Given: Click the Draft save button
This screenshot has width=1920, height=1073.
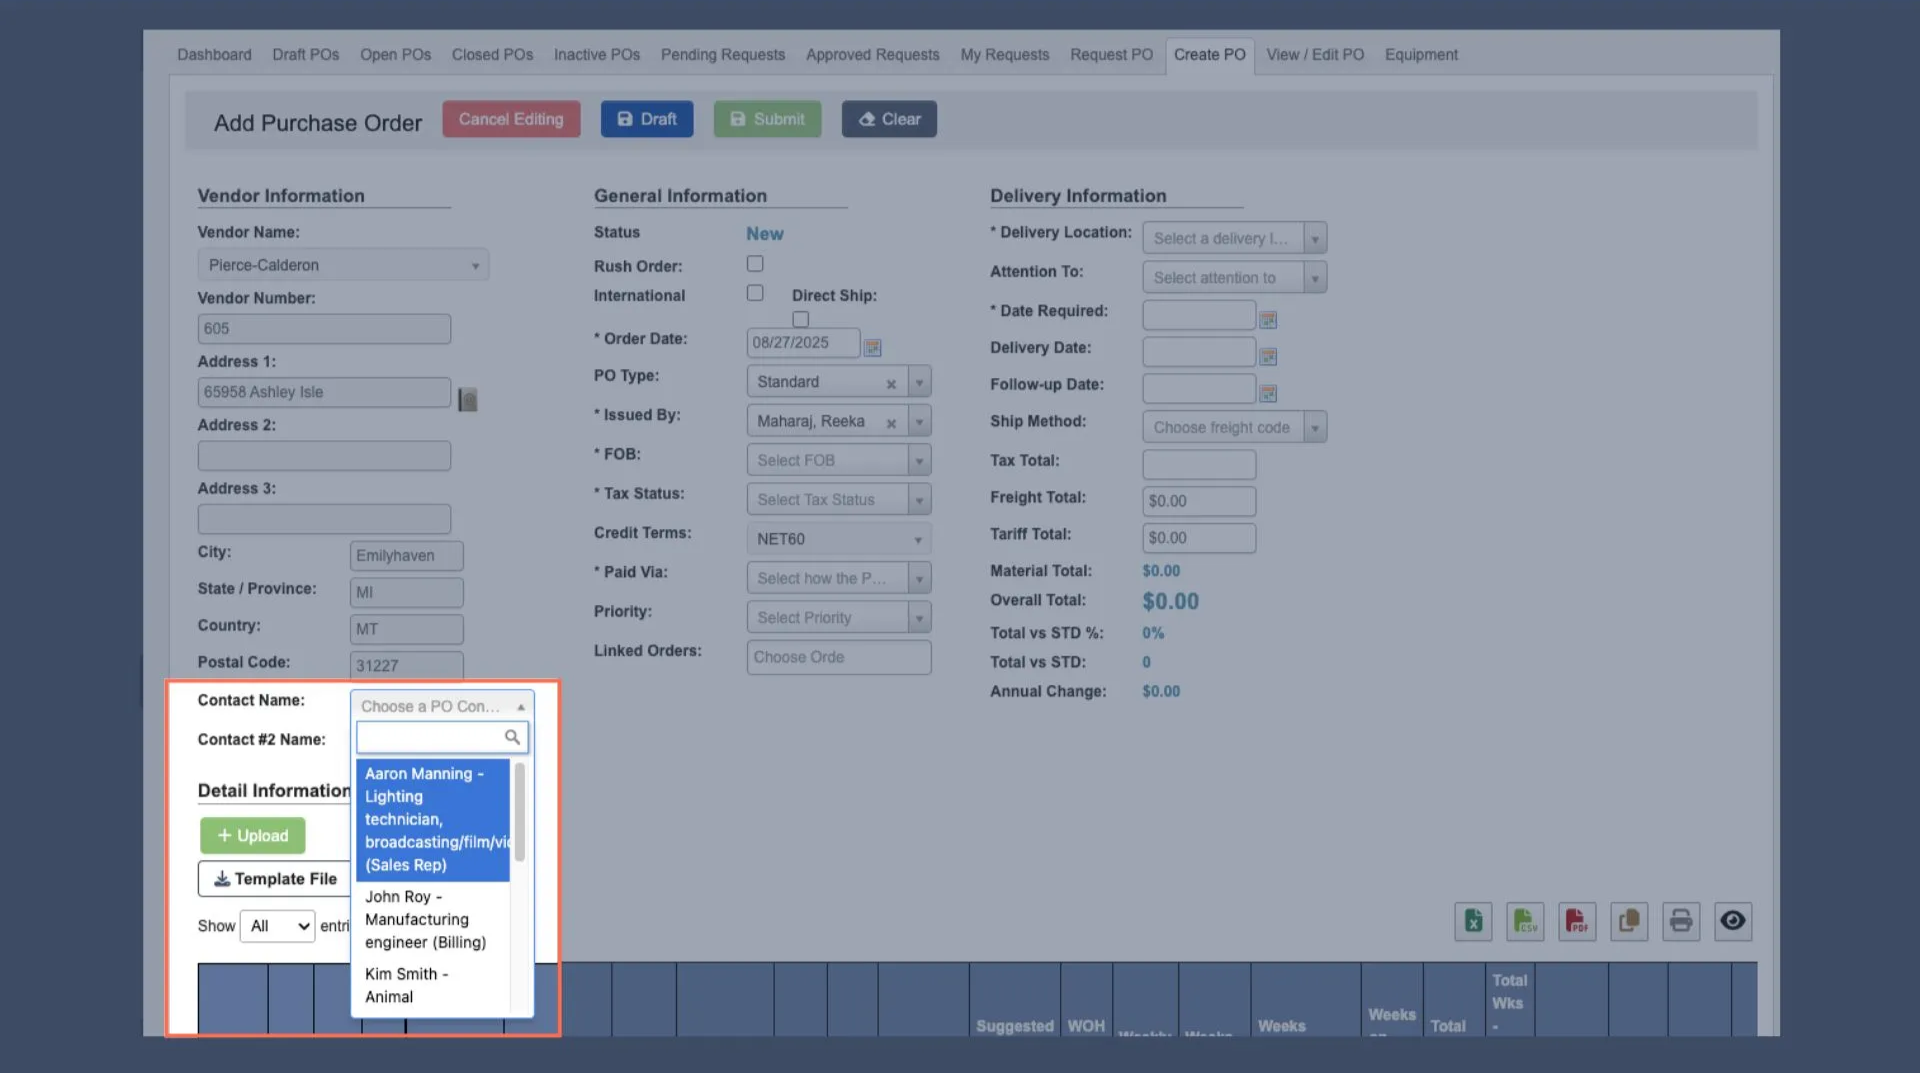Looking at the screenshot, I should [x=646, y=119].
